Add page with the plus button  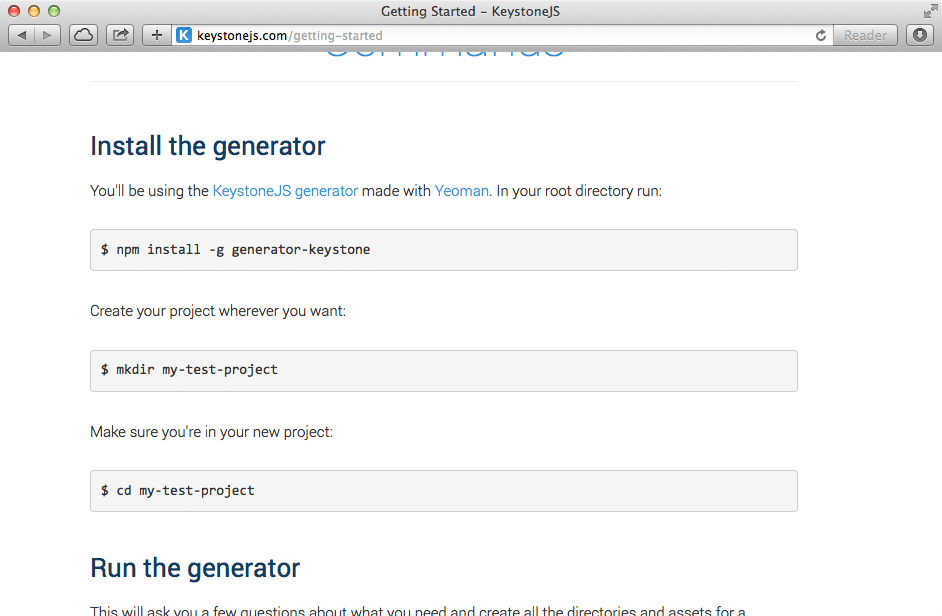157,35
